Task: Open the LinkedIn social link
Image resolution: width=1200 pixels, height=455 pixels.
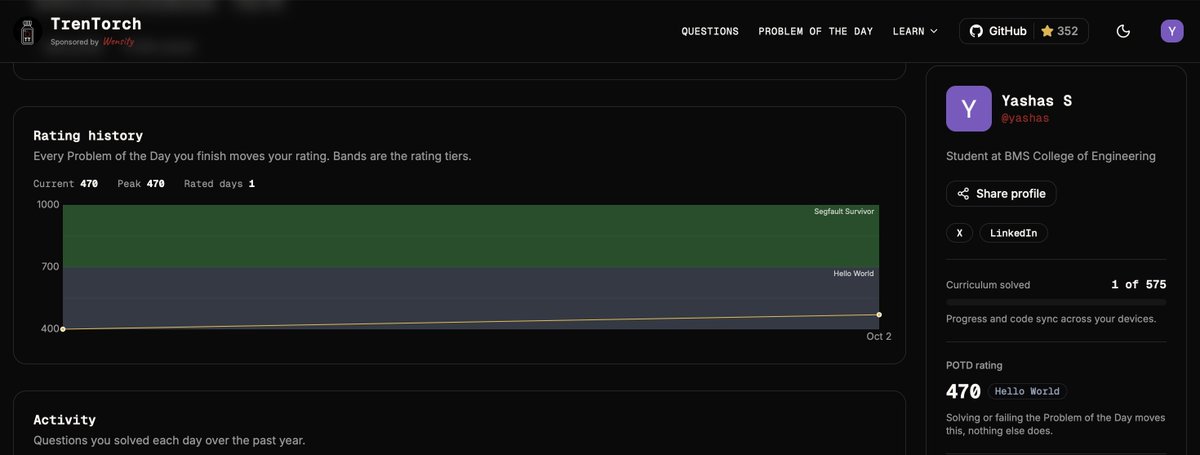Action: click(1013, 233)
